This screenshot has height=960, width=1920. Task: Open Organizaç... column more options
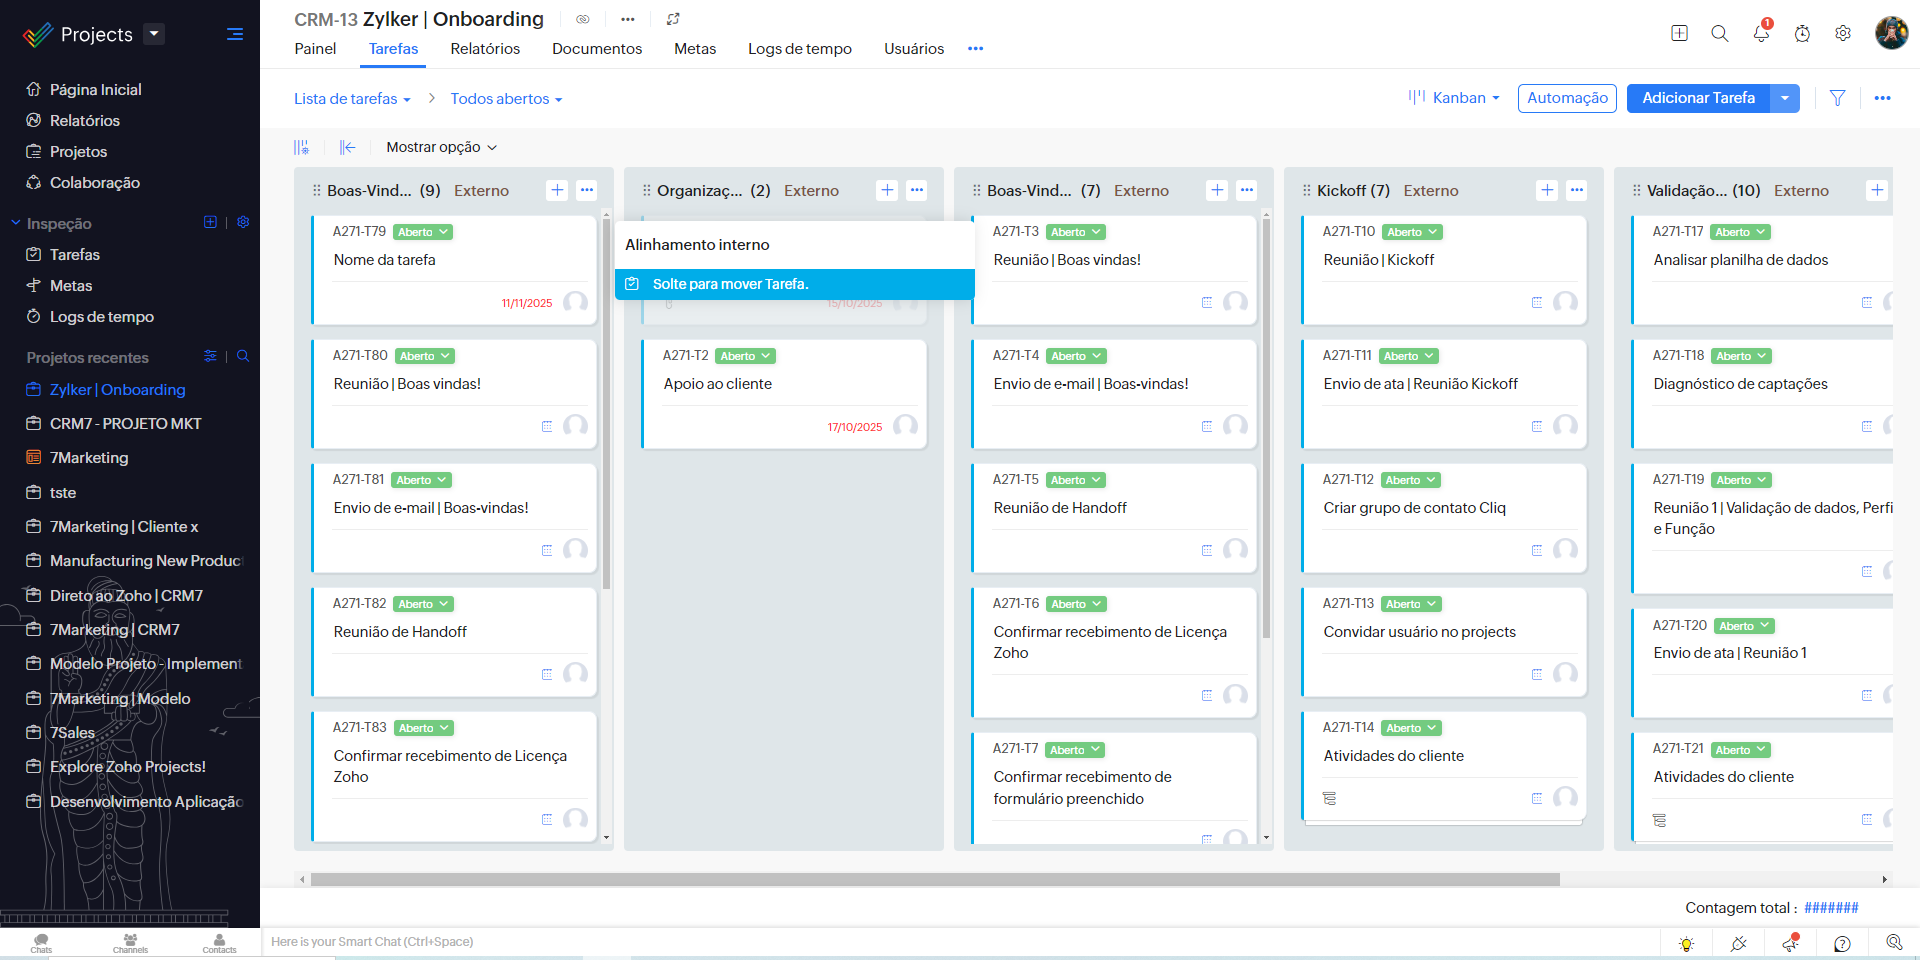tap(917, 190)
